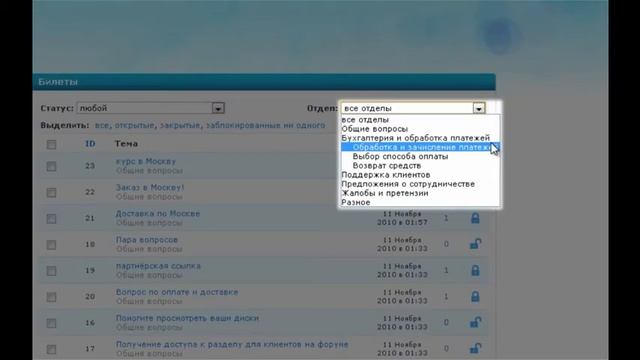
Task: Select 'Жалобы и претензии' option
Action: (420, 193)
